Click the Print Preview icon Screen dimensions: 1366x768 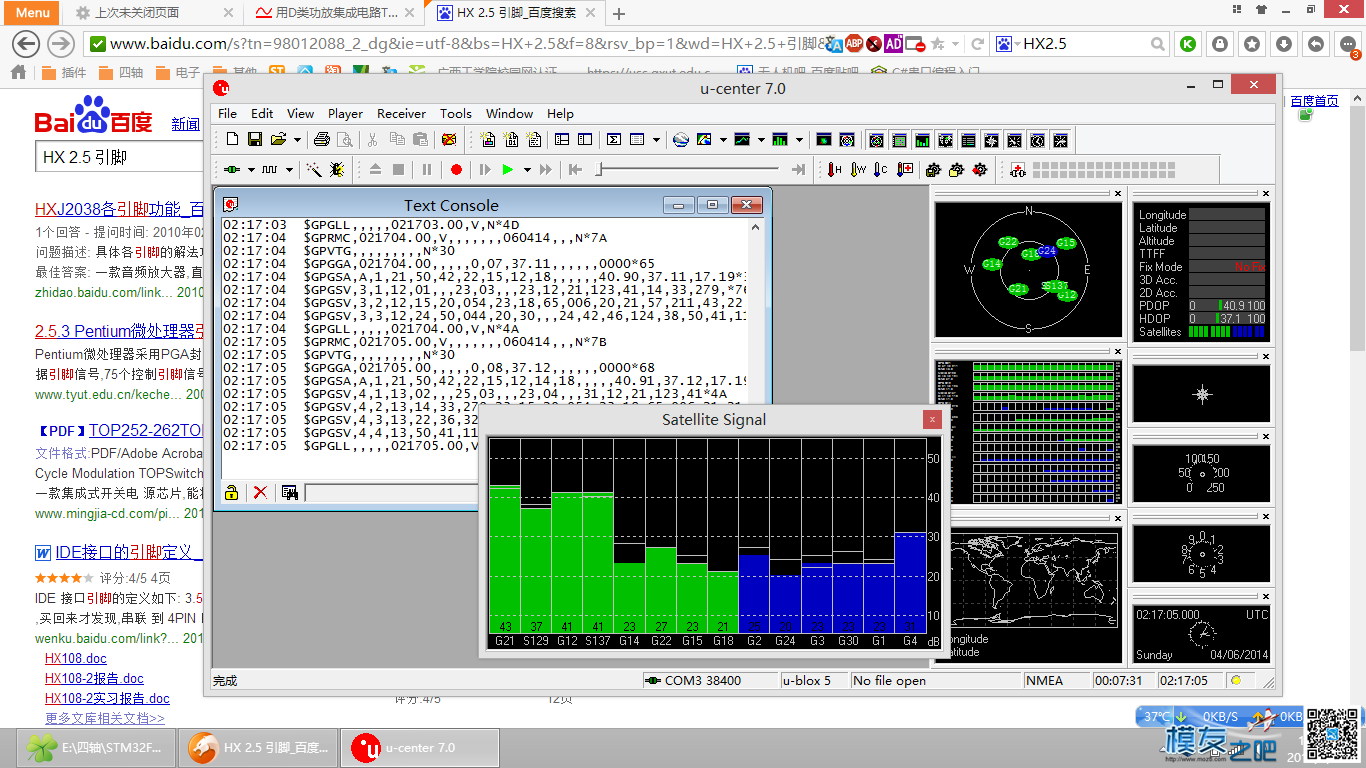345,139
